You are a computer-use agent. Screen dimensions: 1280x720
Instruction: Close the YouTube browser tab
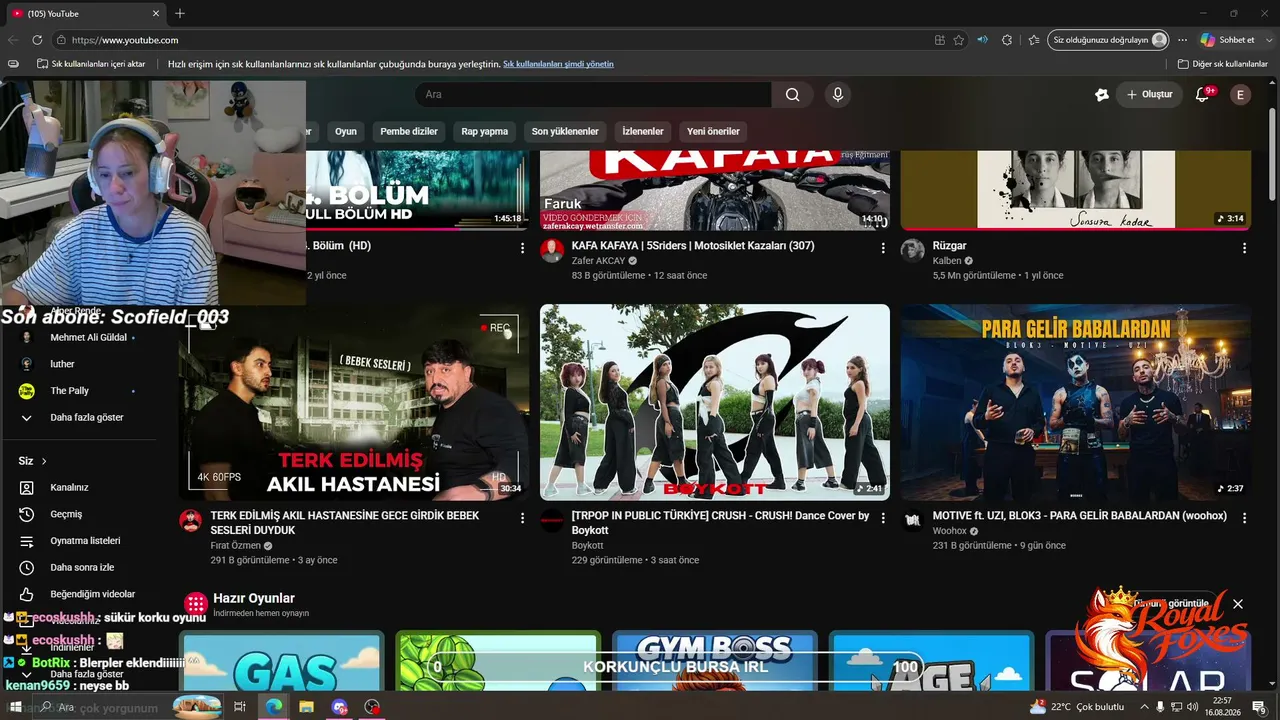tap(156, 14)
